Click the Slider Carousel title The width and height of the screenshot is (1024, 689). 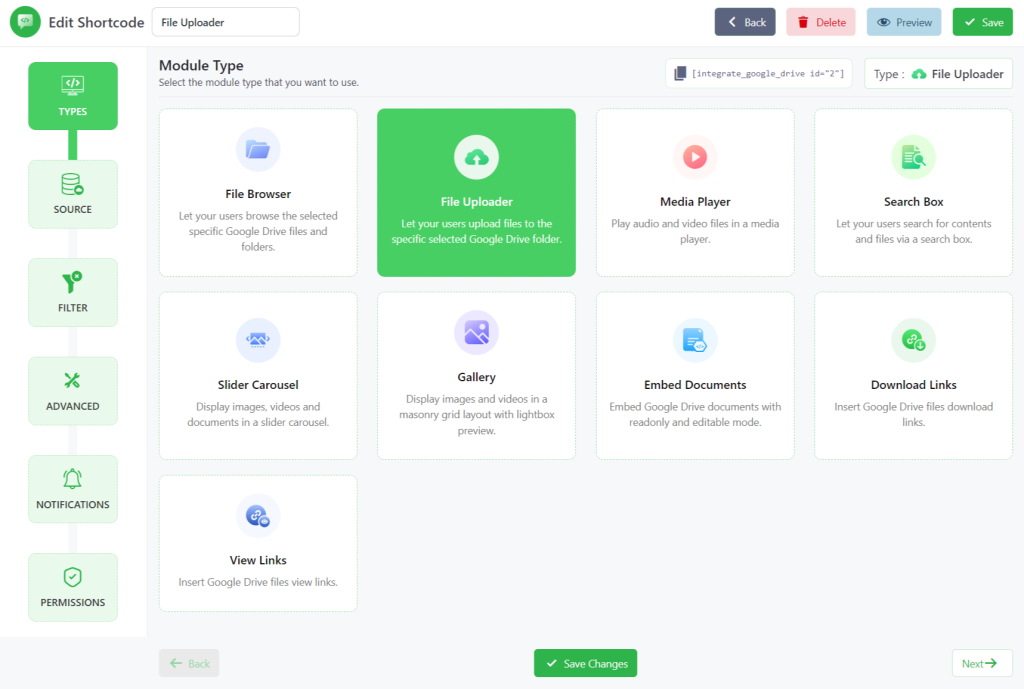pyautogui.click(x=258, y=385)
